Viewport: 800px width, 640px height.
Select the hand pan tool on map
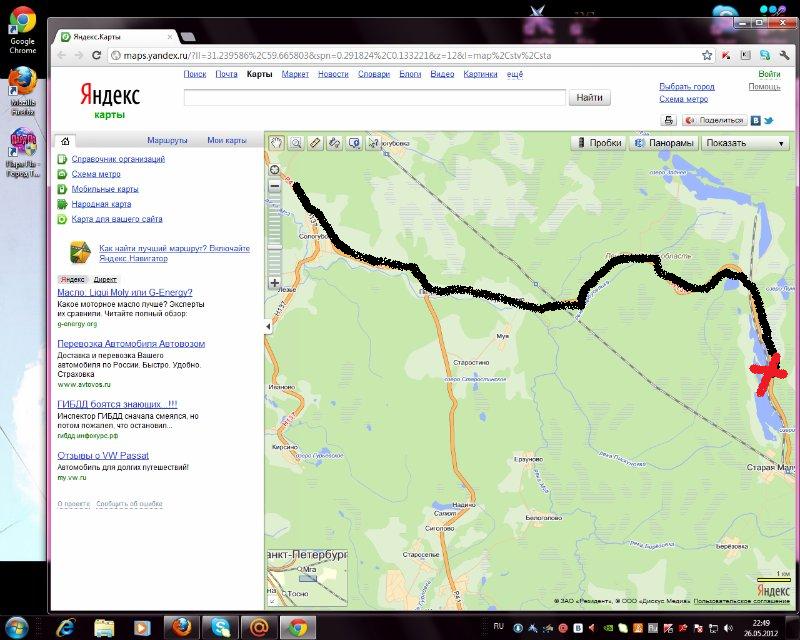(277, 143)
